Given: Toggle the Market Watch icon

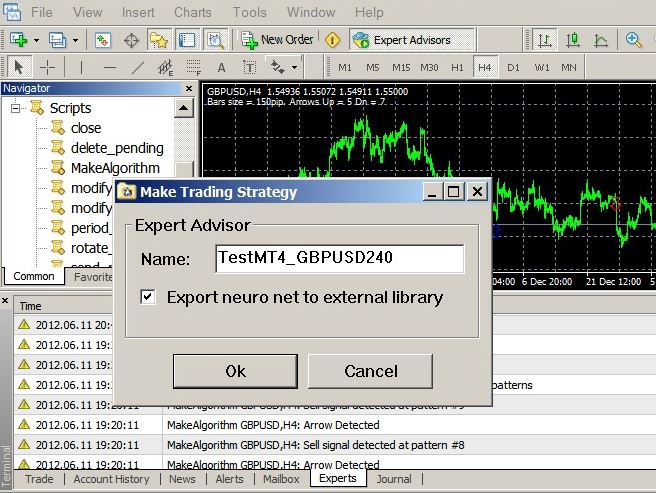Looking at the screenshot, I should 103,40.
